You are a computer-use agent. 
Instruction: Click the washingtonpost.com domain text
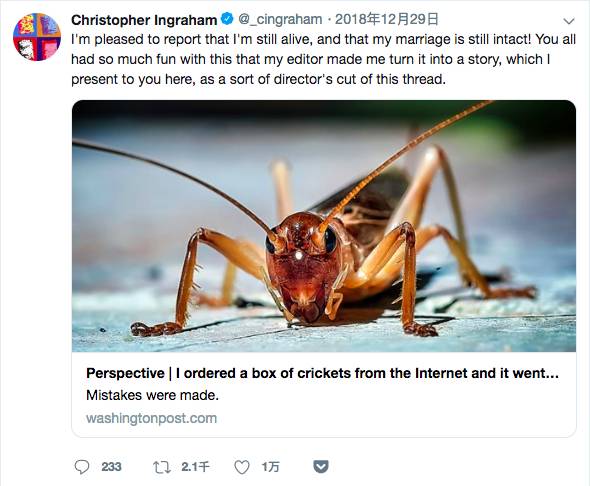152,418
